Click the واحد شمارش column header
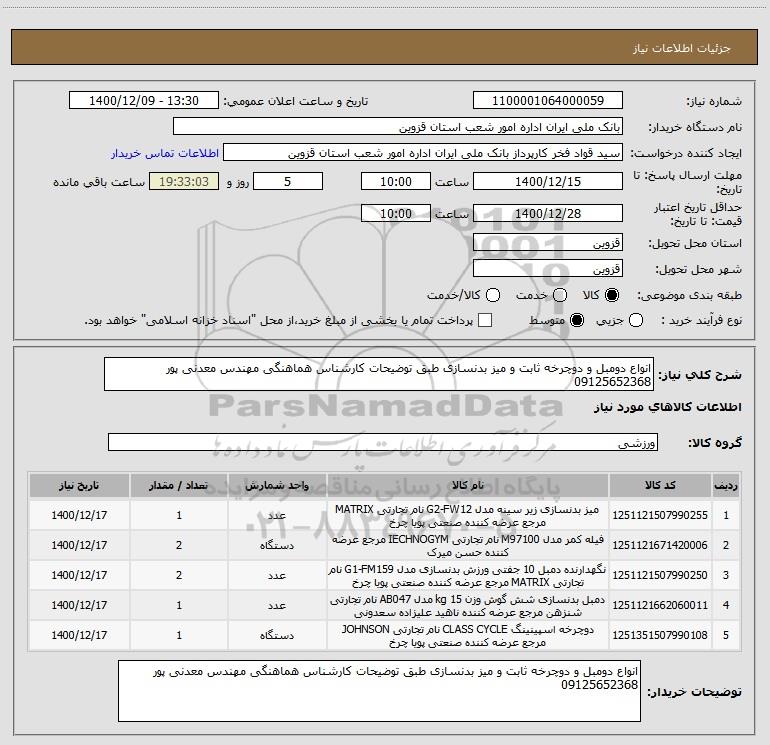This screenshot has width=770, height=745. click(277, 485)
